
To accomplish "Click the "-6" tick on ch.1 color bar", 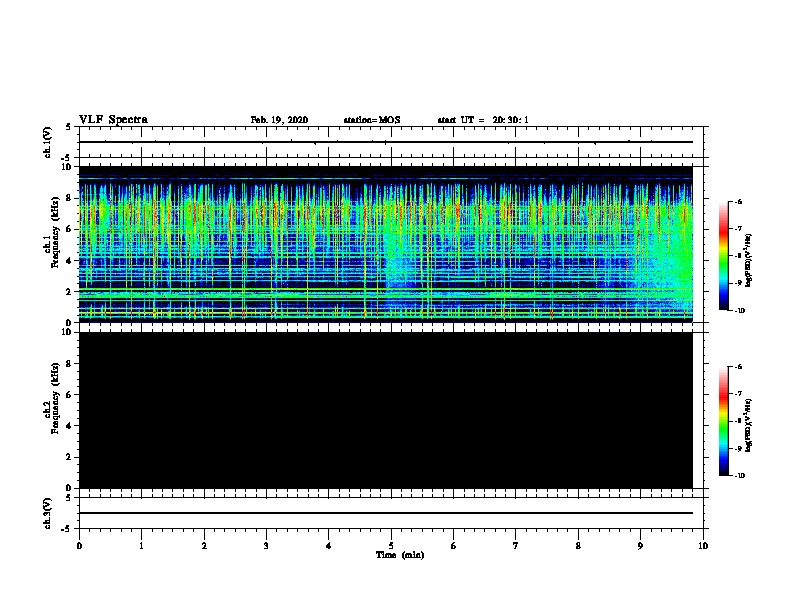I will (738, 201).
